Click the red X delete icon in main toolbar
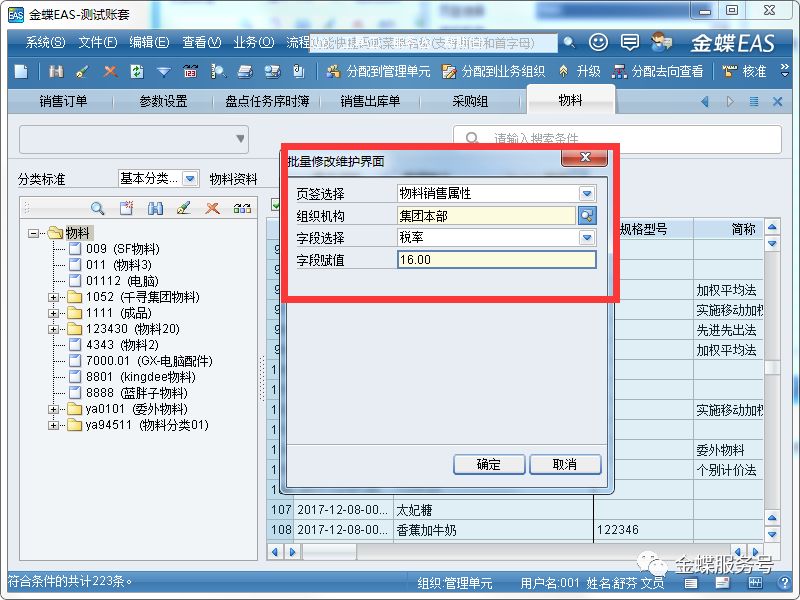The image size is (800, 600). click(x=110, y=71)
